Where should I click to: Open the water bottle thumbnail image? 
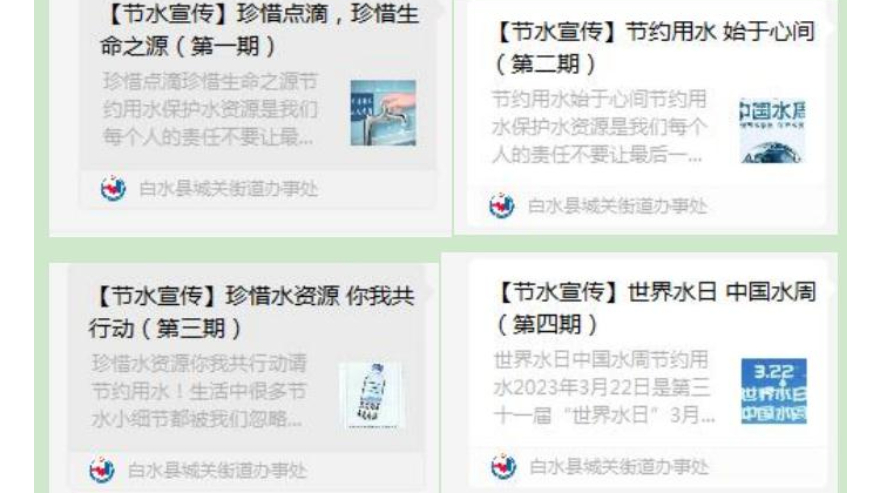click(372, 395)
